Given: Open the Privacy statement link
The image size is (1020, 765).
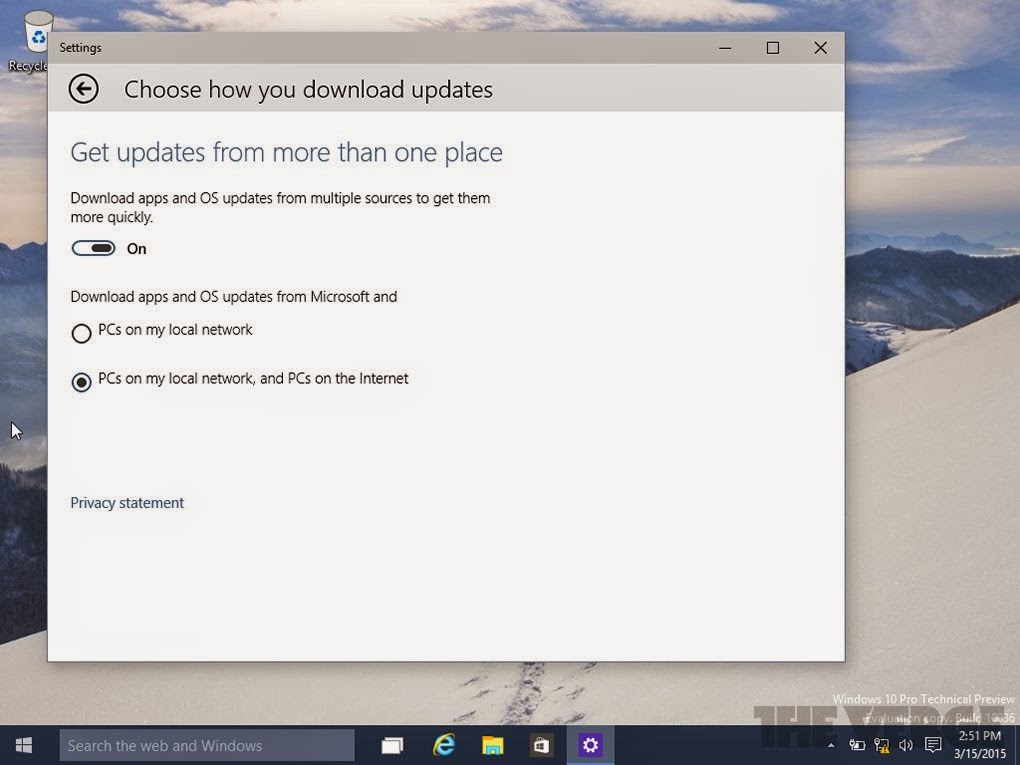Looking at the screenshot, I should [x=127, y=503].
